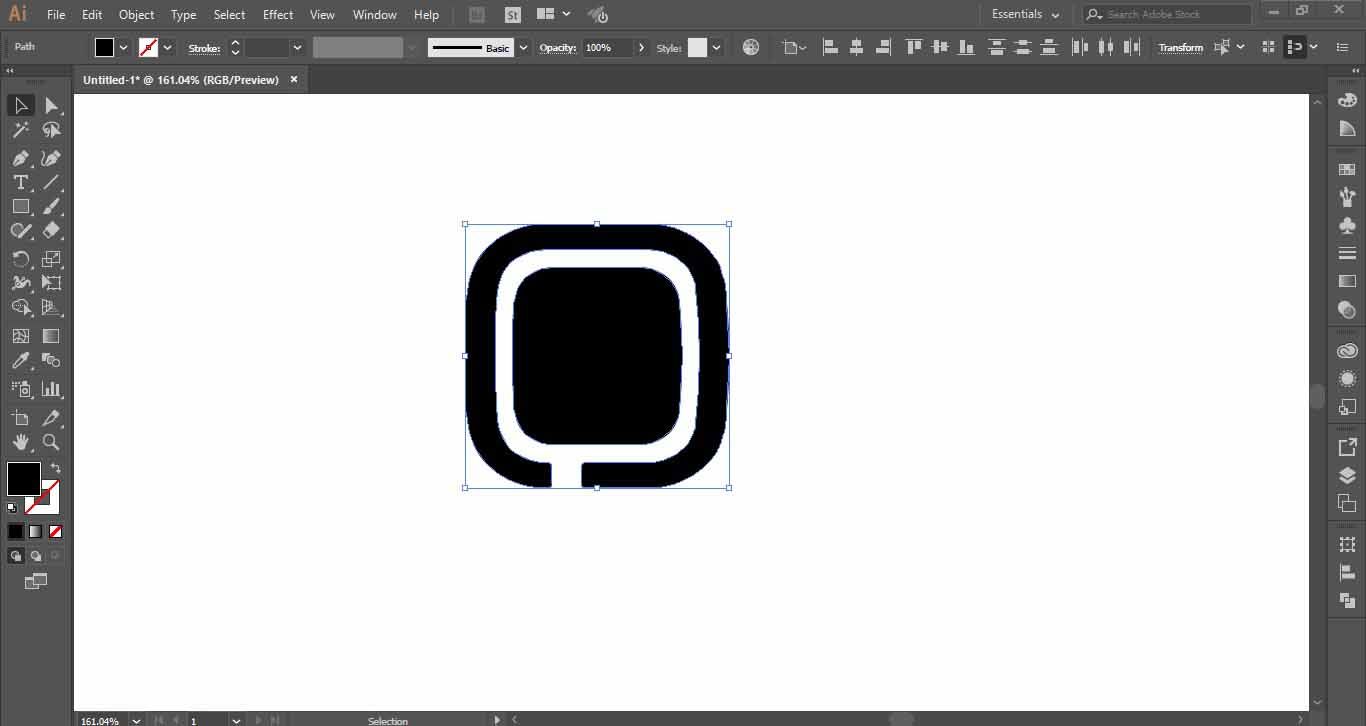Select the Rectangle tool
This screenshot has height=726, width=1366.
pyautogui.click(x=20, y=207)
